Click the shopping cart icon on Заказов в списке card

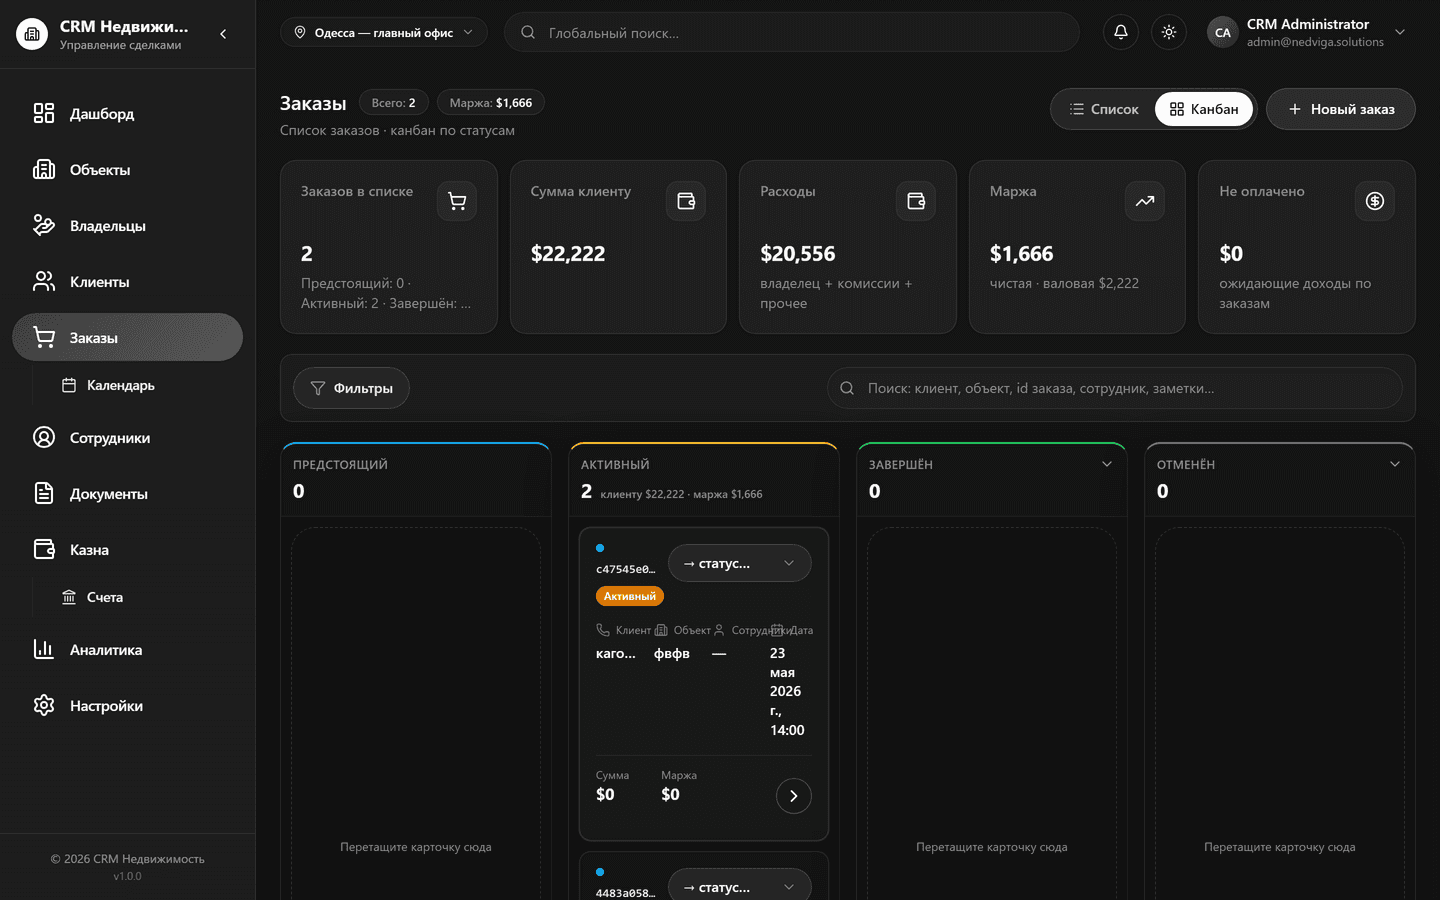point(457,201)
